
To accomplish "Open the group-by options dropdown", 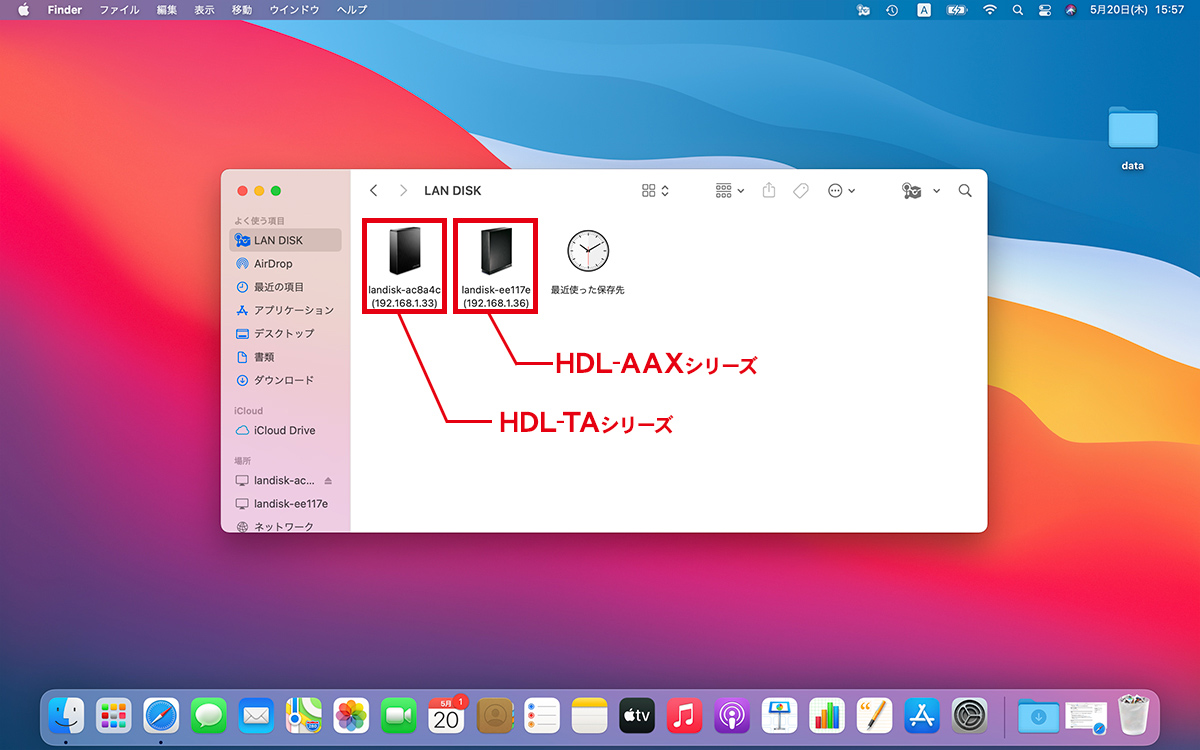I will (x=730, y=190).
